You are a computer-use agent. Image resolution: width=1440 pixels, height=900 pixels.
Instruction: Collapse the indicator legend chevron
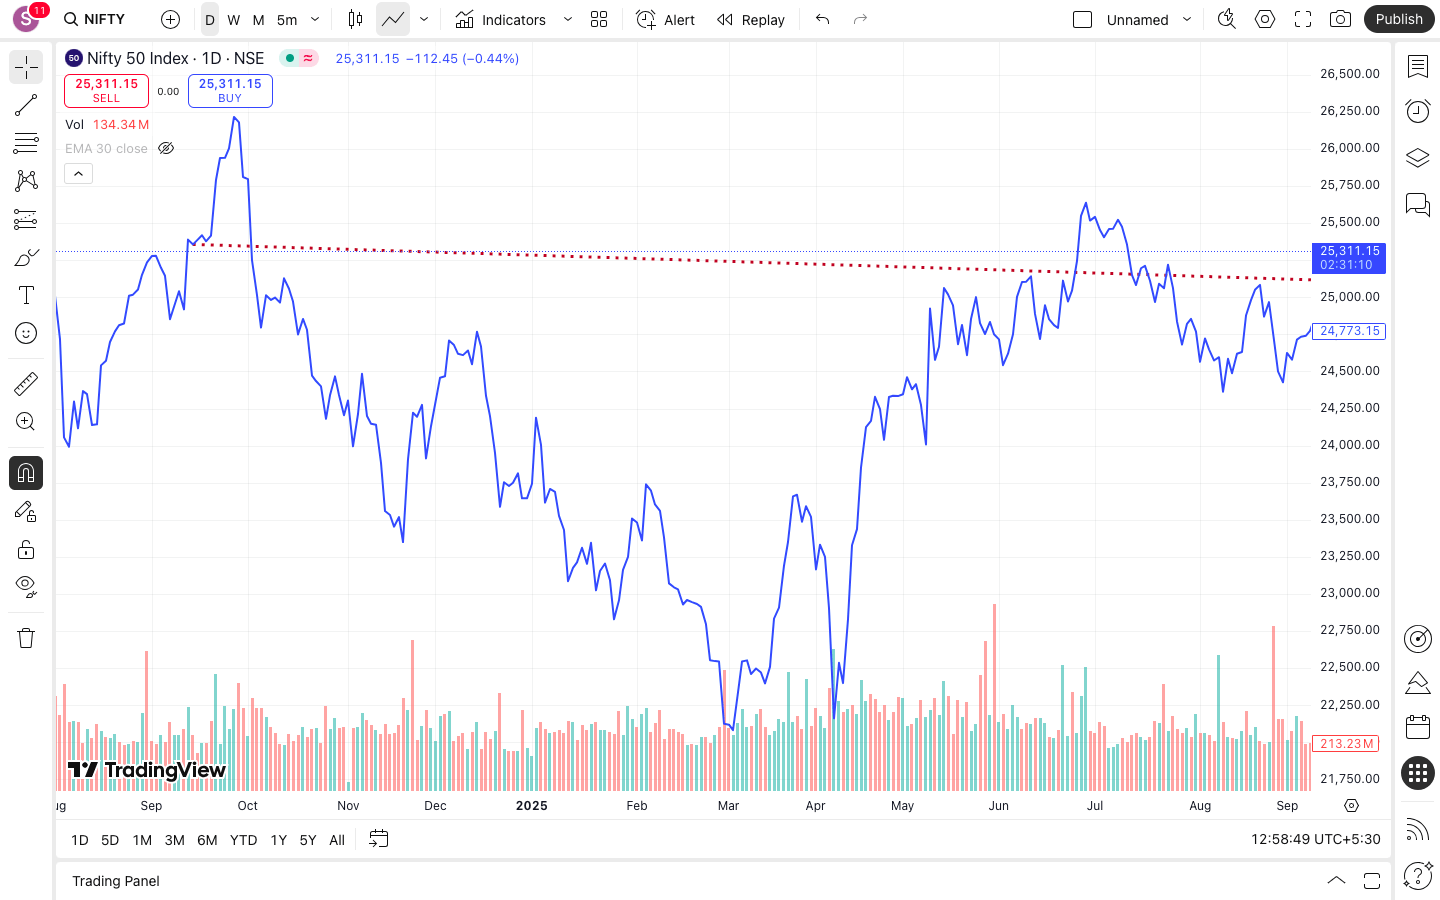[x=78, y=173]
